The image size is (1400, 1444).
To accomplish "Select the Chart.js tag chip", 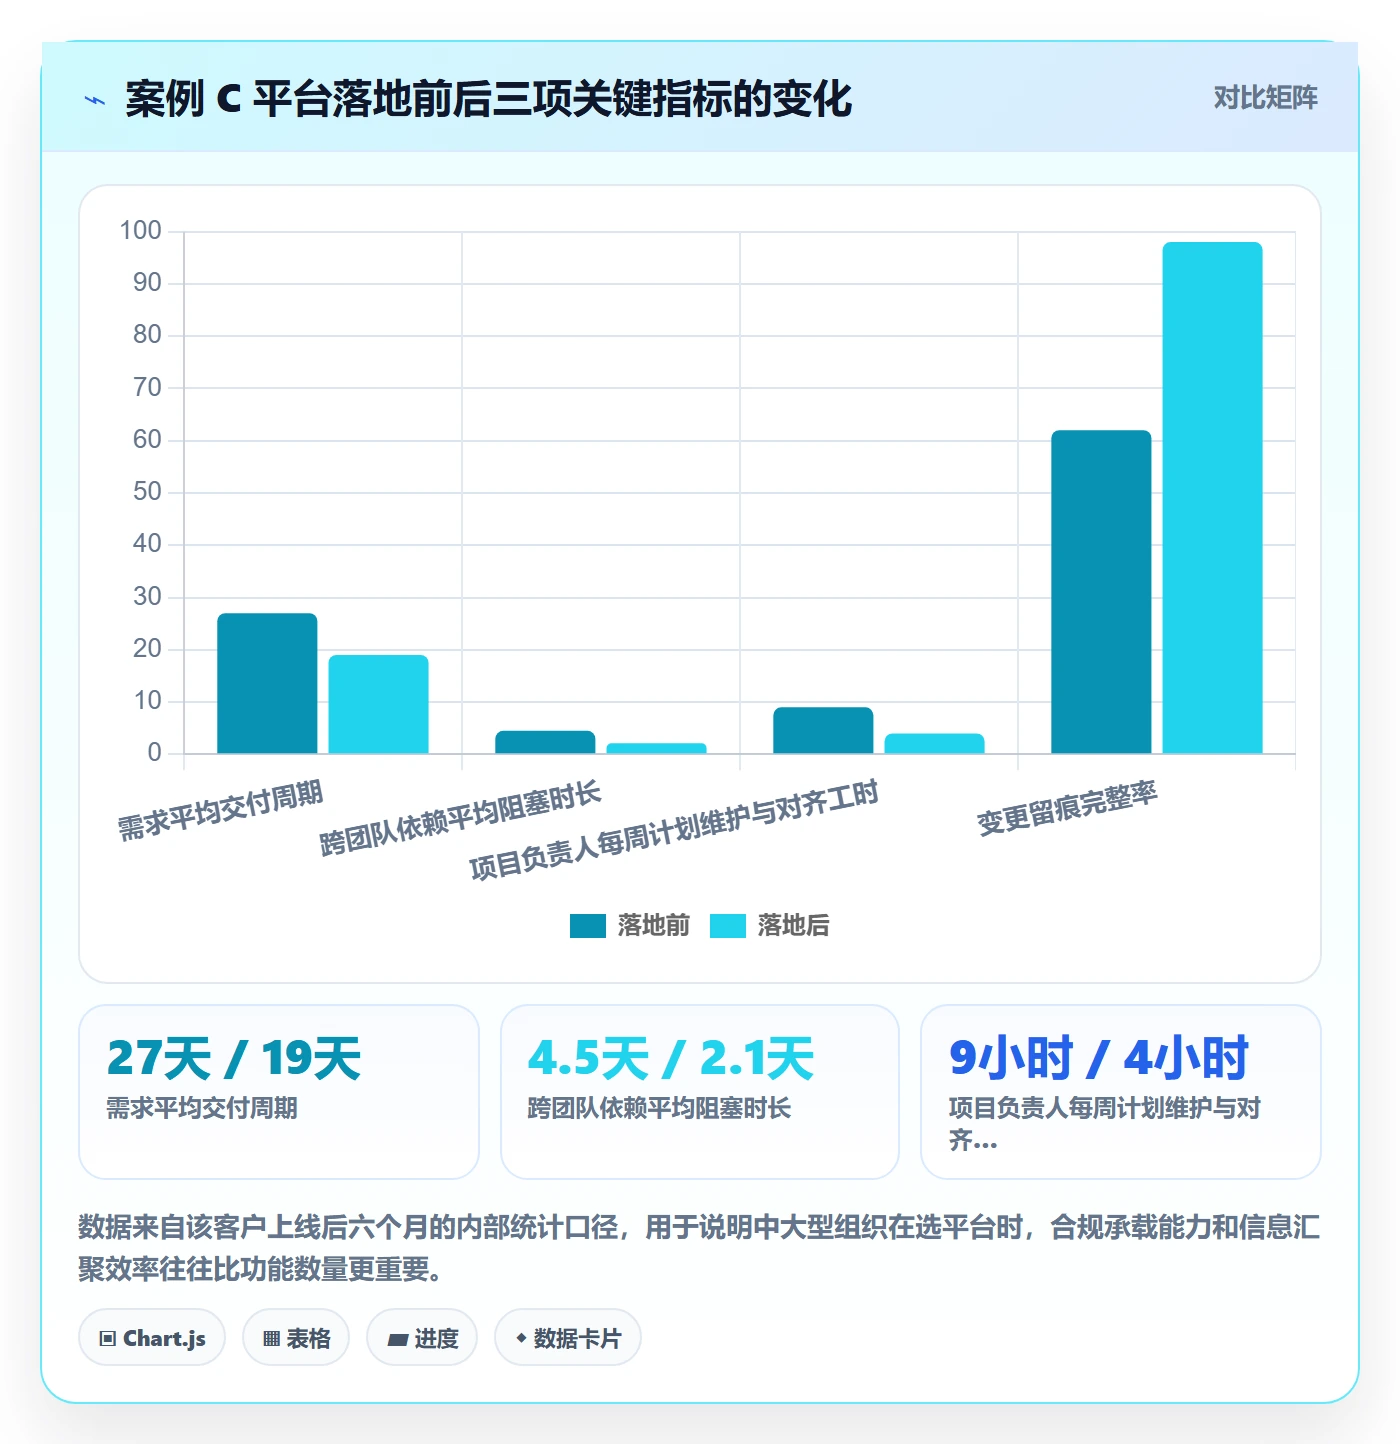I will (152, 1338).
